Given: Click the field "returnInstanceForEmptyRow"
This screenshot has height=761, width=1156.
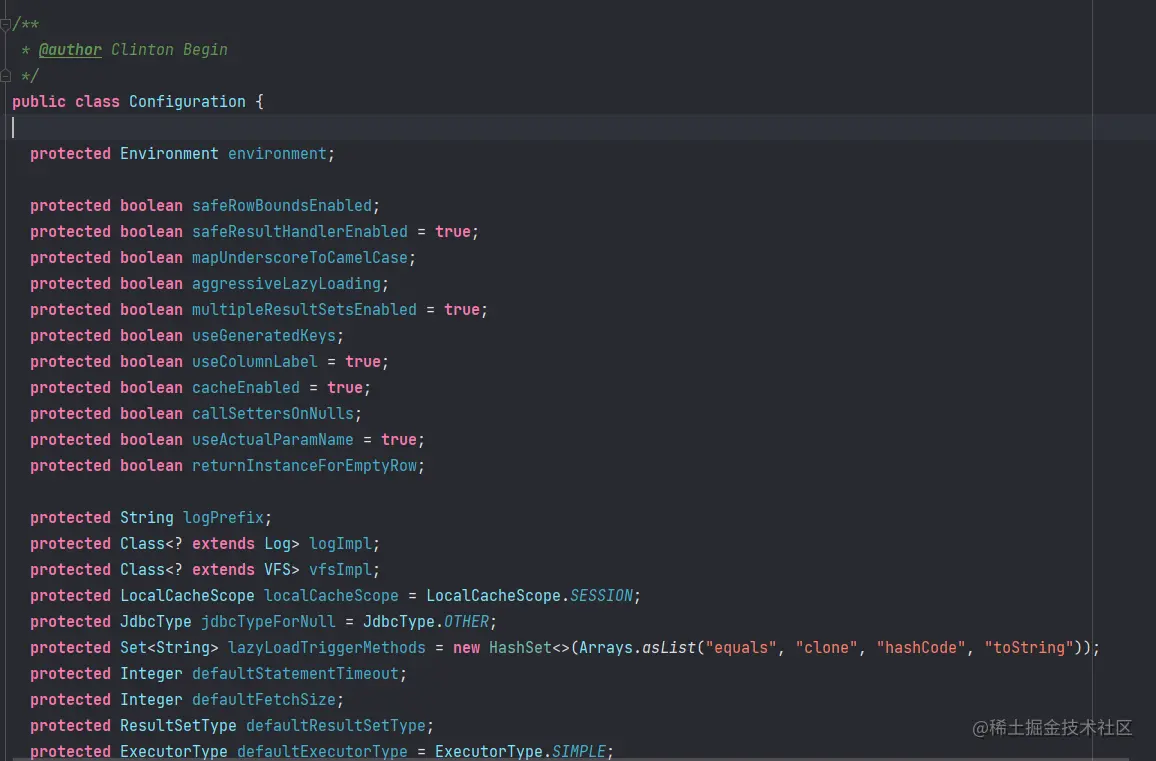Looking at the screenshot, I should tap(304, 465).
